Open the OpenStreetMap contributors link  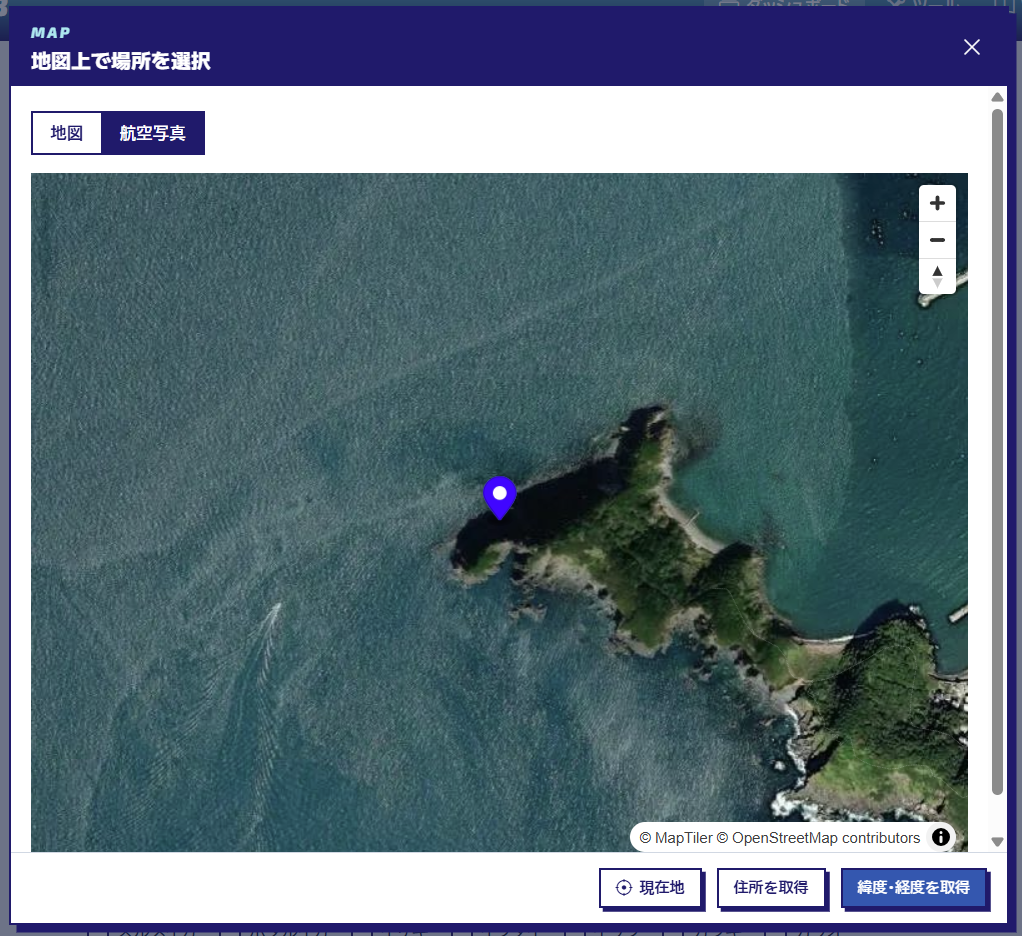click(819, 838)
